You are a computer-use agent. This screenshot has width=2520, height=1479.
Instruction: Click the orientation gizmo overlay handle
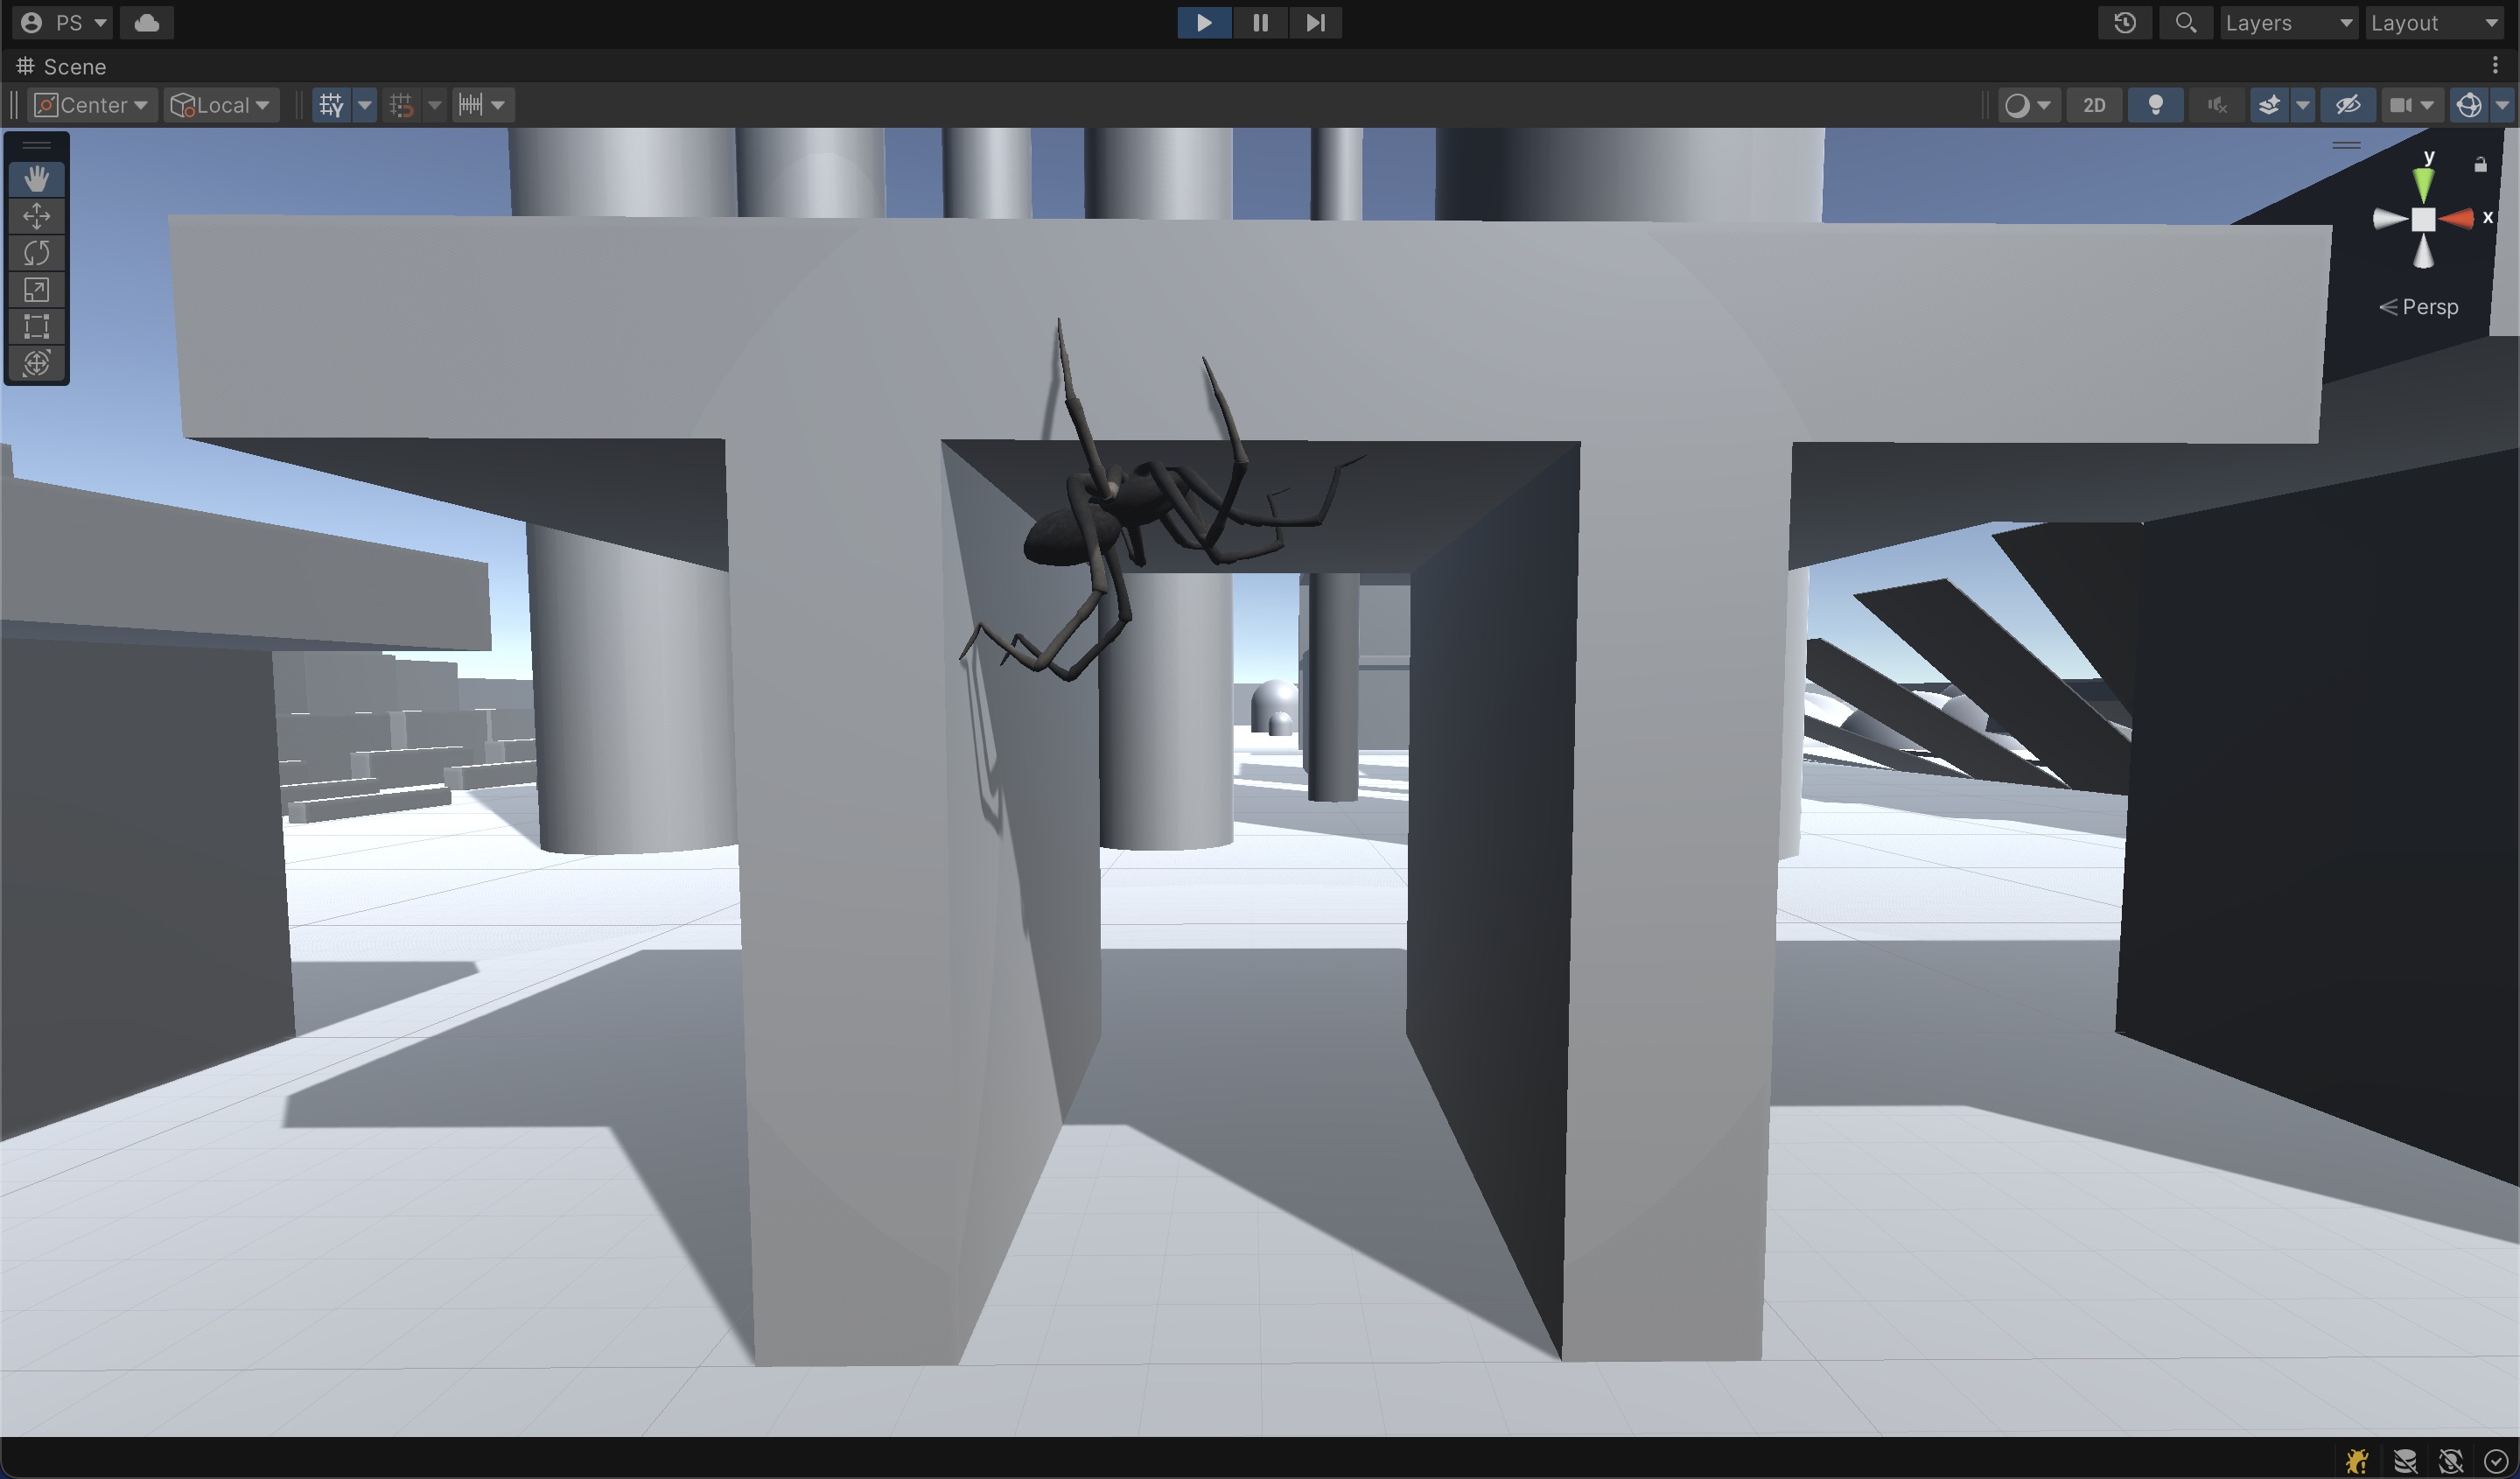point(2346,145)
